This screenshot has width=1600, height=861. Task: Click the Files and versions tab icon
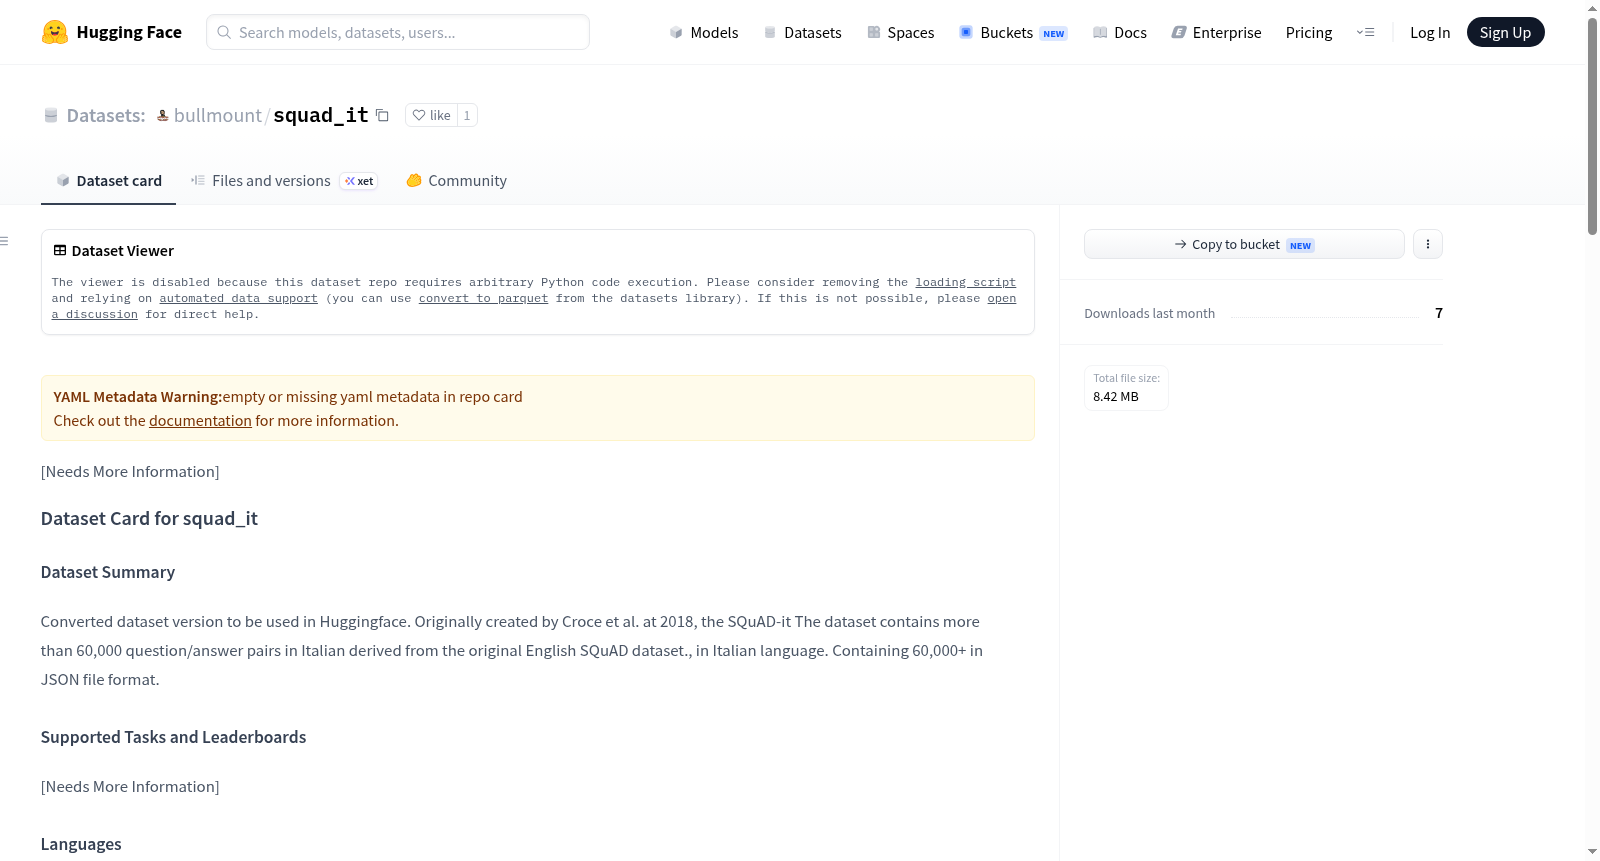(198, 181)
